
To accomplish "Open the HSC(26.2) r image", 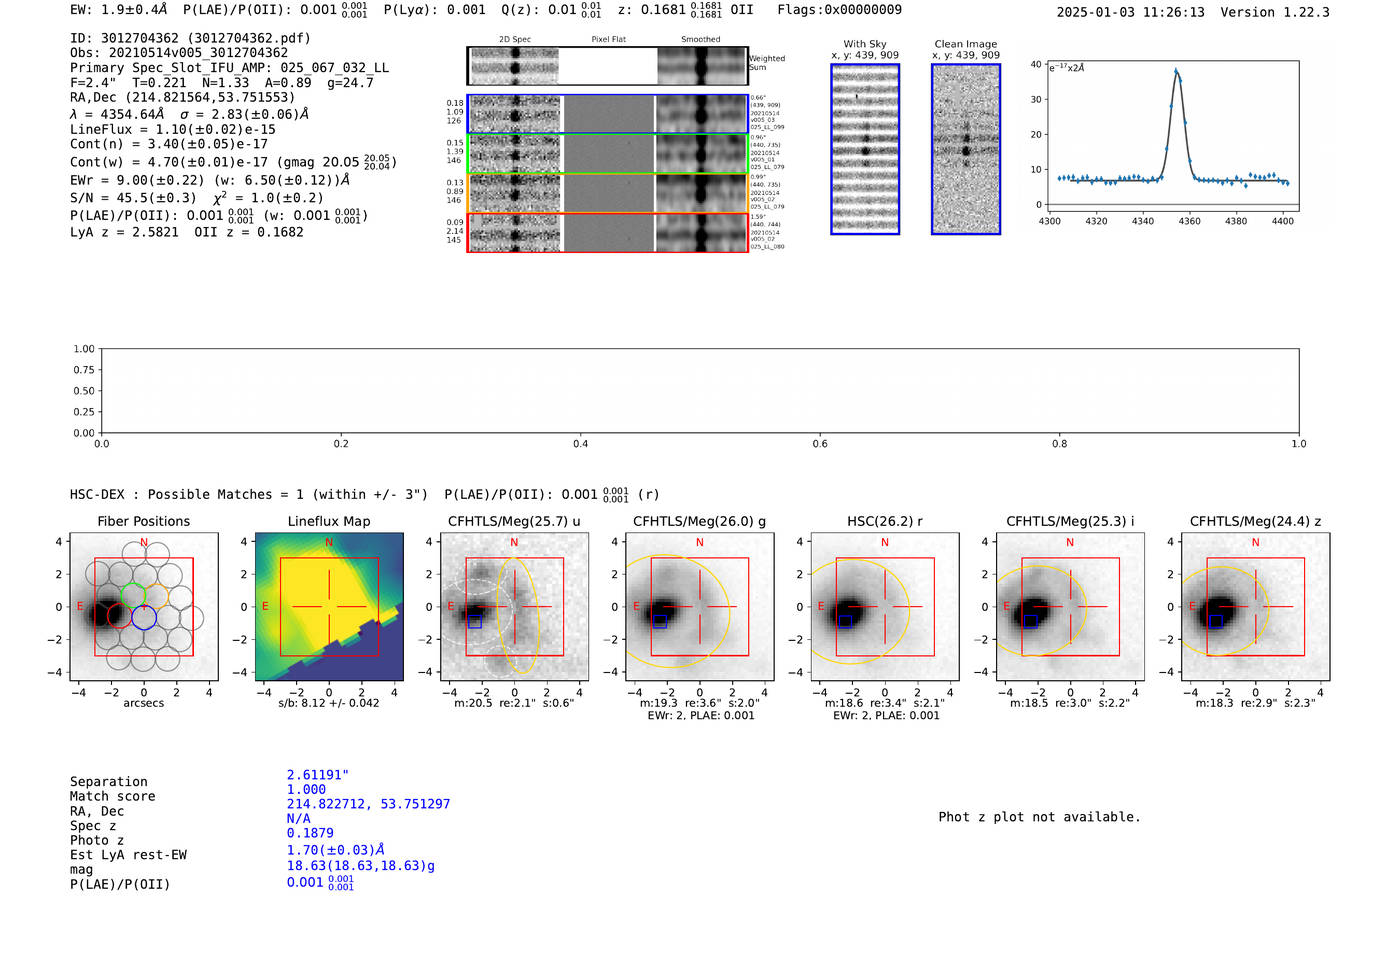I will coord(884,607).
